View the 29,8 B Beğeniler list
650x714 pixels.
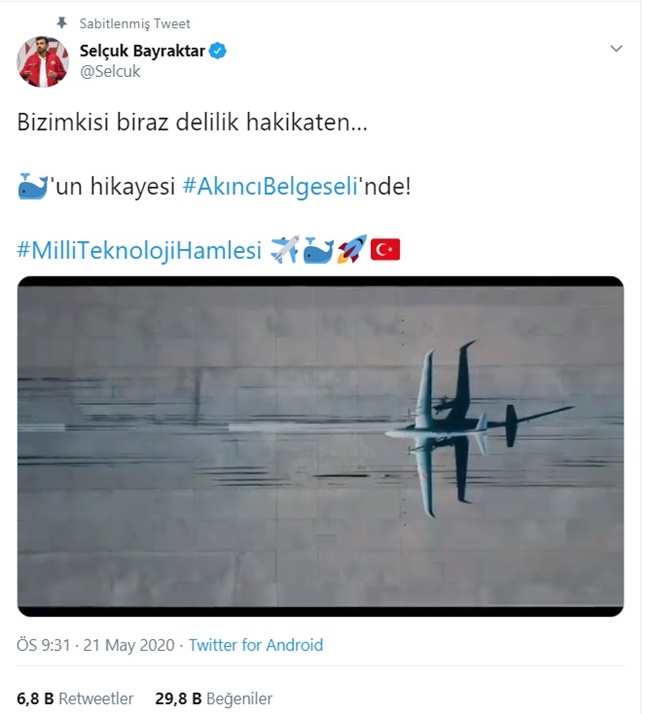point(214,699)
